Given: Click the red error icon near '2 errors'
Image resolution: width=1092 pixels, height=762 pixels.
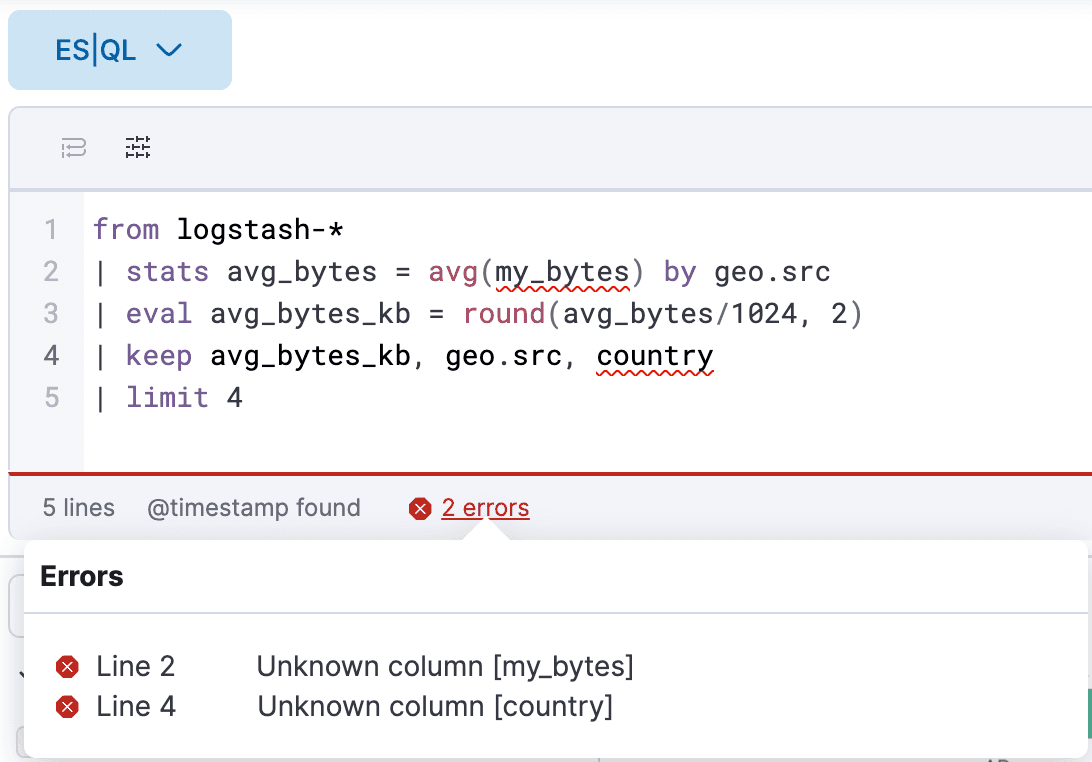Looking at the screenshot, I should point(419,508).
